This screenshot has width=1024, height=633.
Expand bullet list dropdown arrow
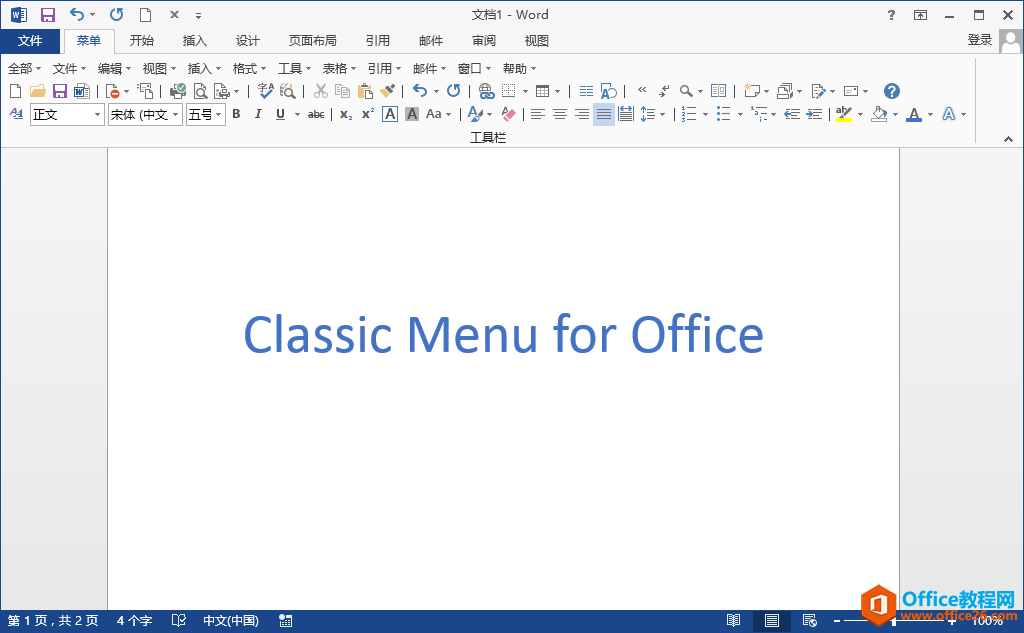point(741,114)
